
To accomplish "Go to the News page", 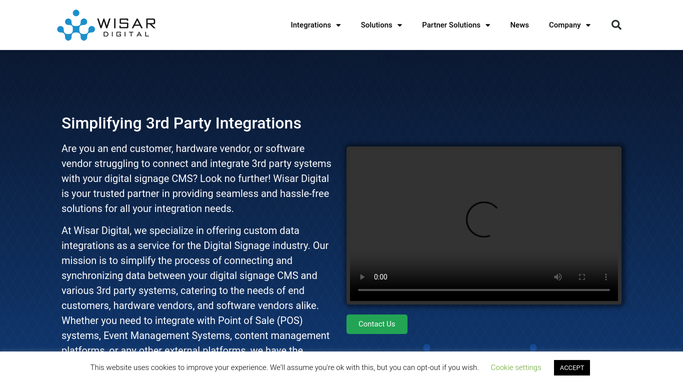I will (519, 25).
